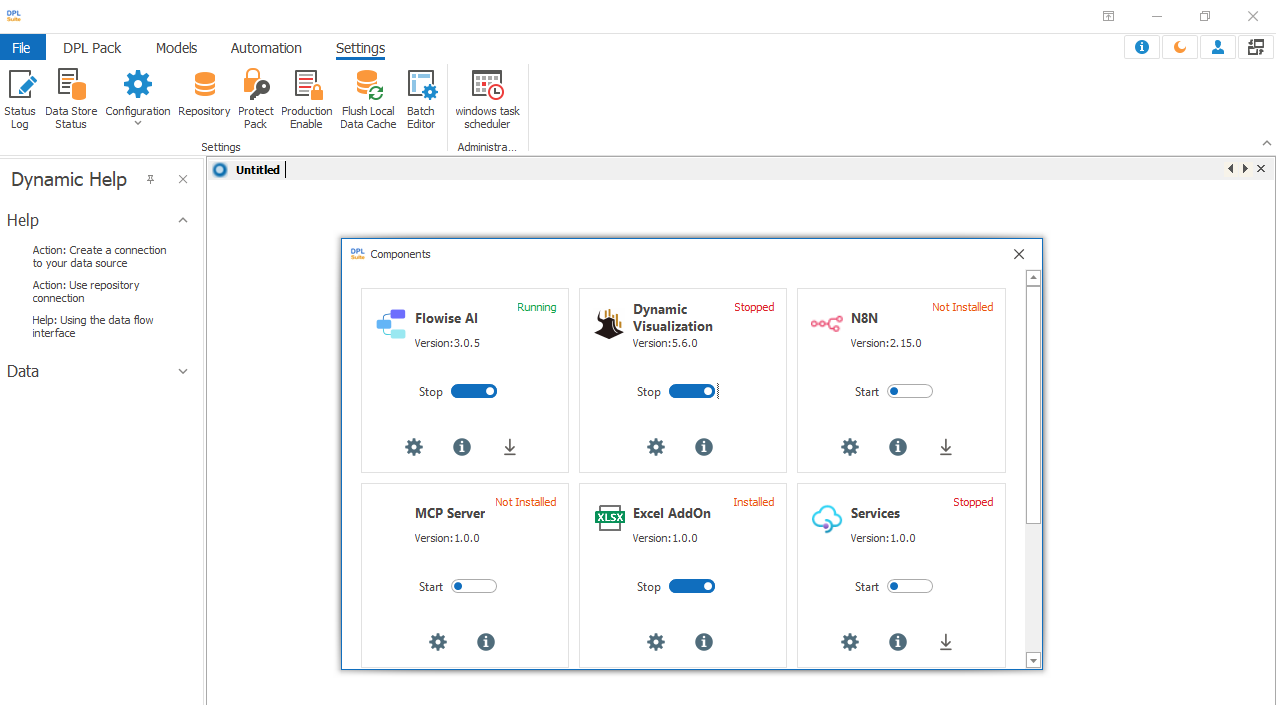Click the Components dialog scrollbar thumb
The image size is (1276, 705).
coord(1034,404)
